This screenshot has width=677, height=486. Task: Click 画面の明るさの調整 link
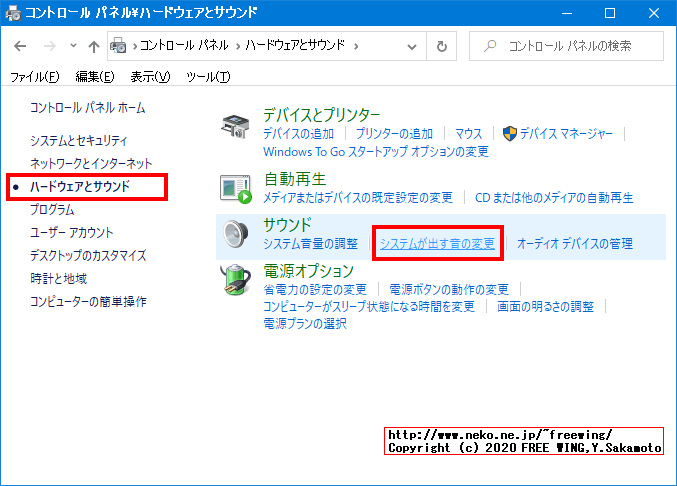545,306
